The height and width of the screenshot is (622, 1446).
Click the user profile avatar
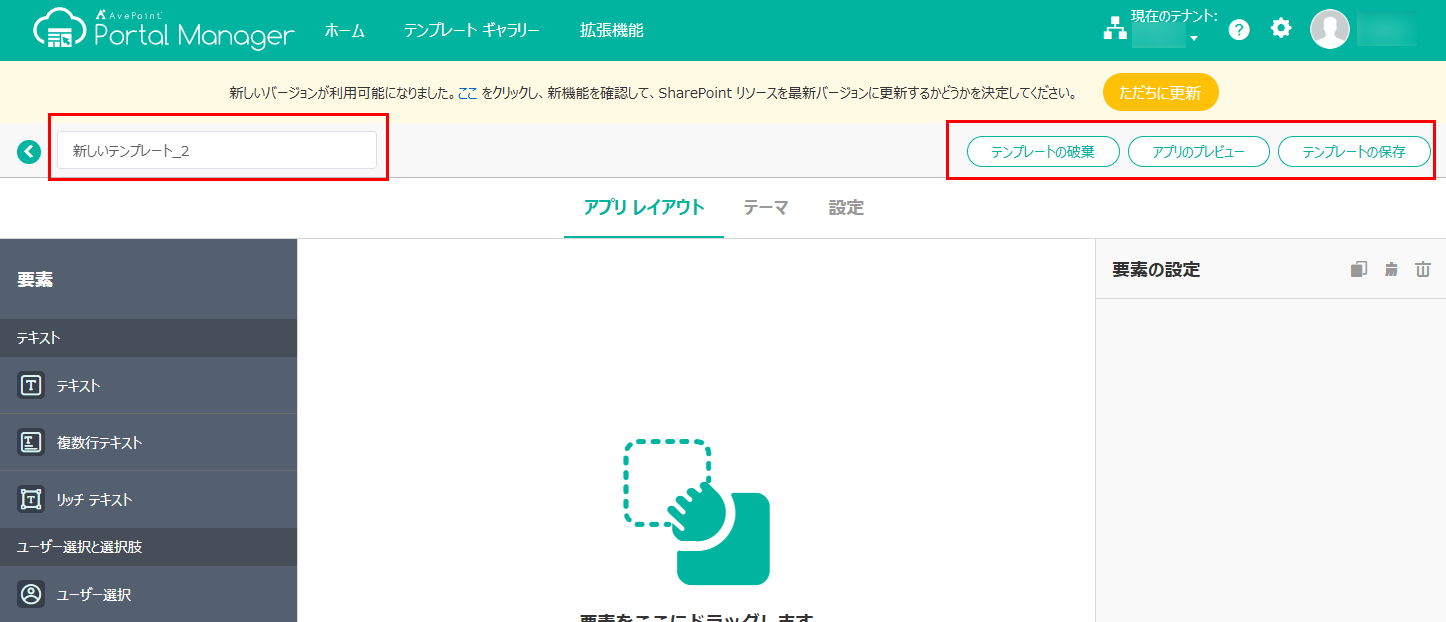1330,29
